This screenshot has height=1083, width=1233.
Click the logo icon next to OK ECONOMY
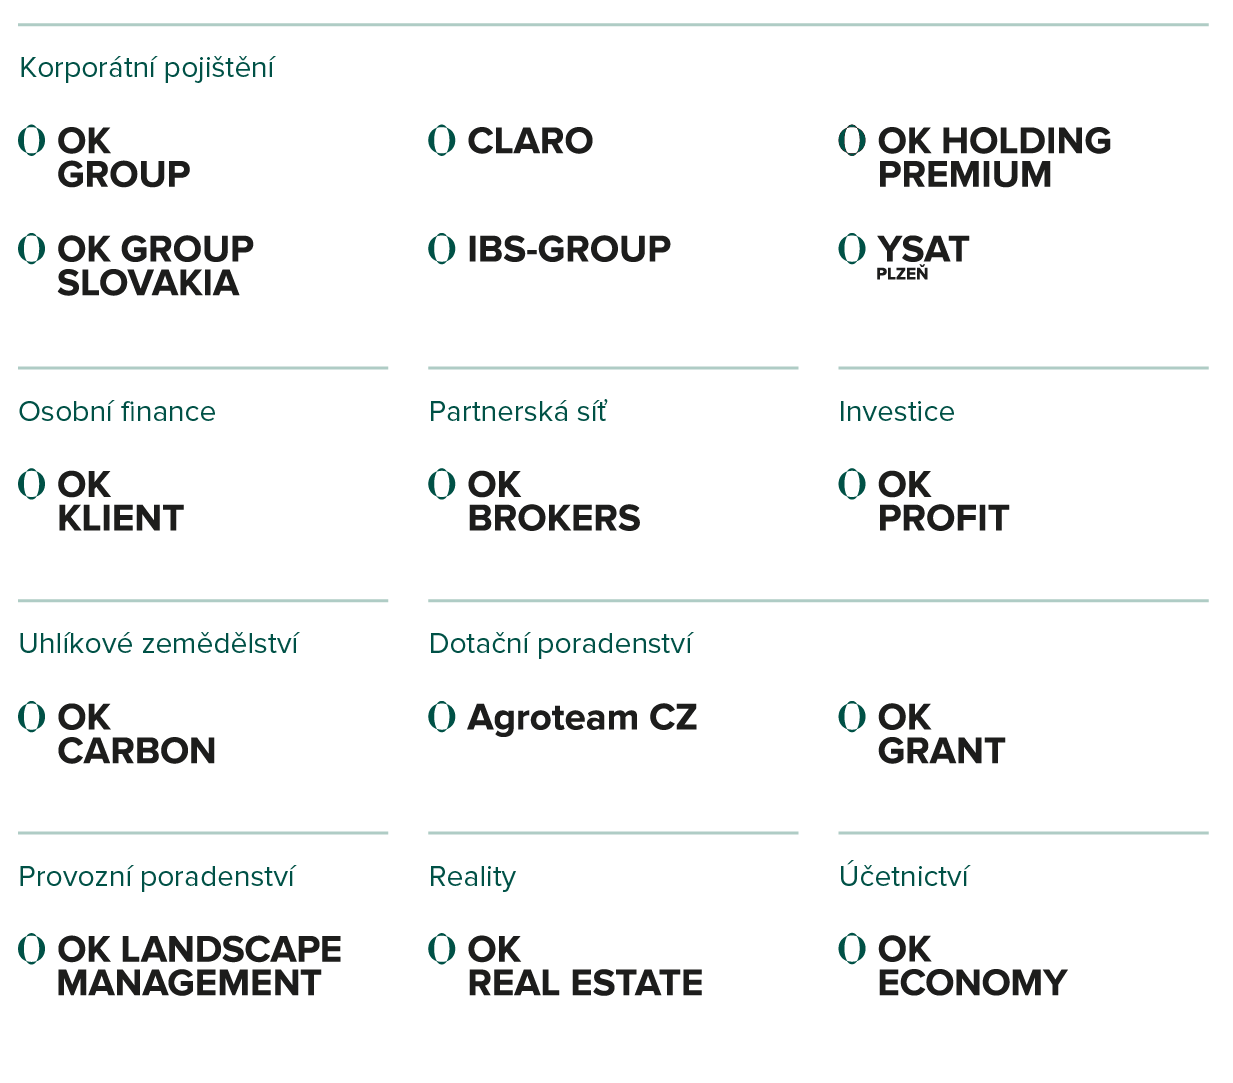point(852,948)
